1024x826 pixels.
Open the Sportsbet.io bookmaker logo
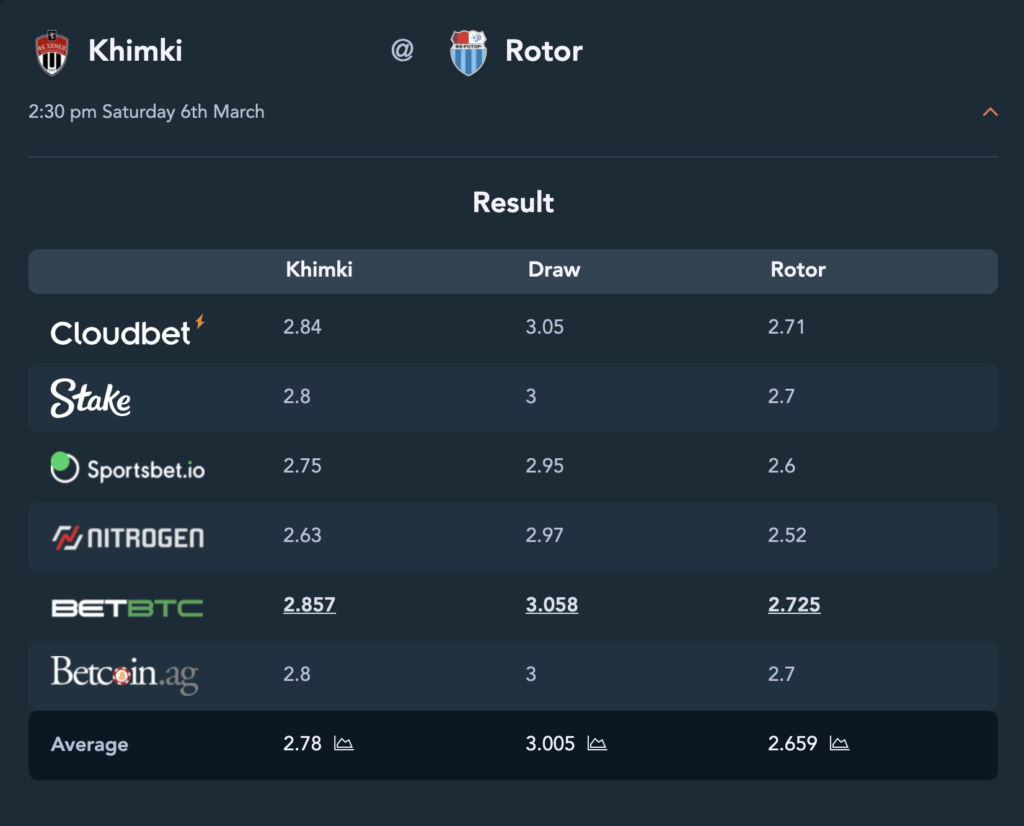127,468
